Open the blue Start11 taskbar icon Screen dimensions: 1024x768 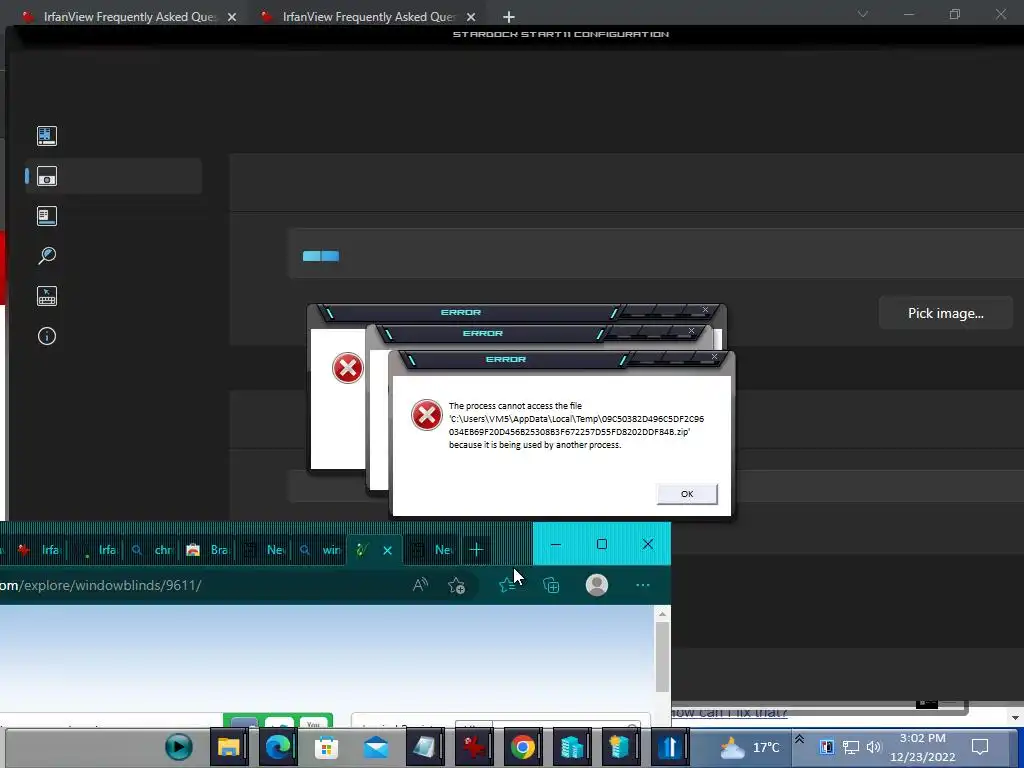coord(670,747)
